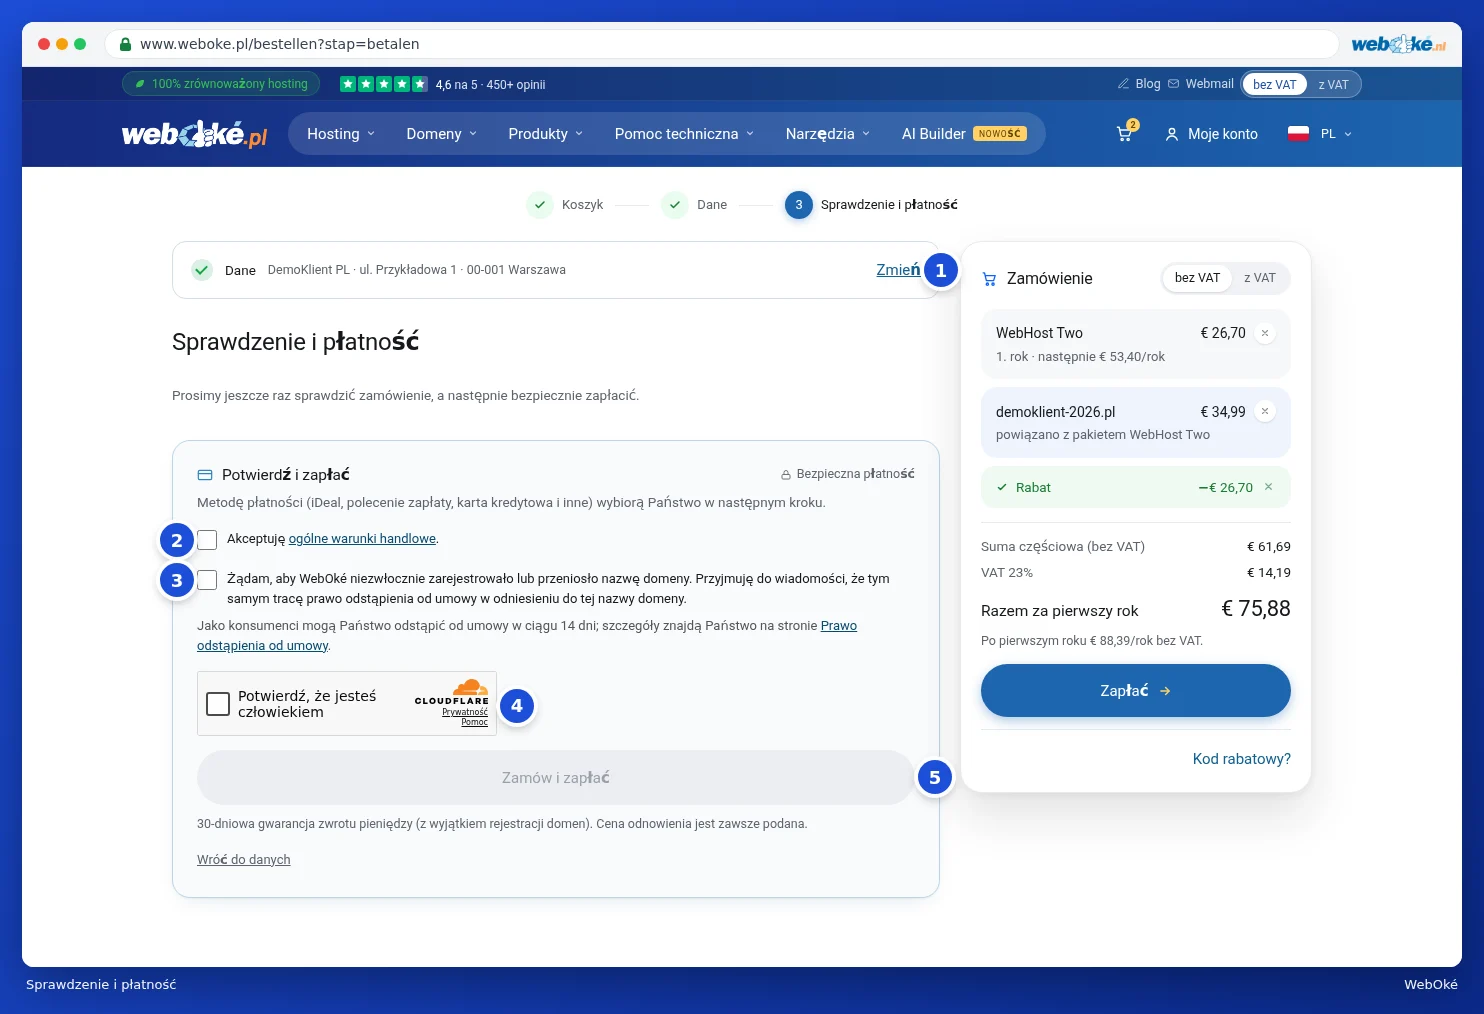Tick the immediate domain registration checkbox
The height and width of the screenshot is (1014, 1484).
pyautogui.click(x=207, y=580)
